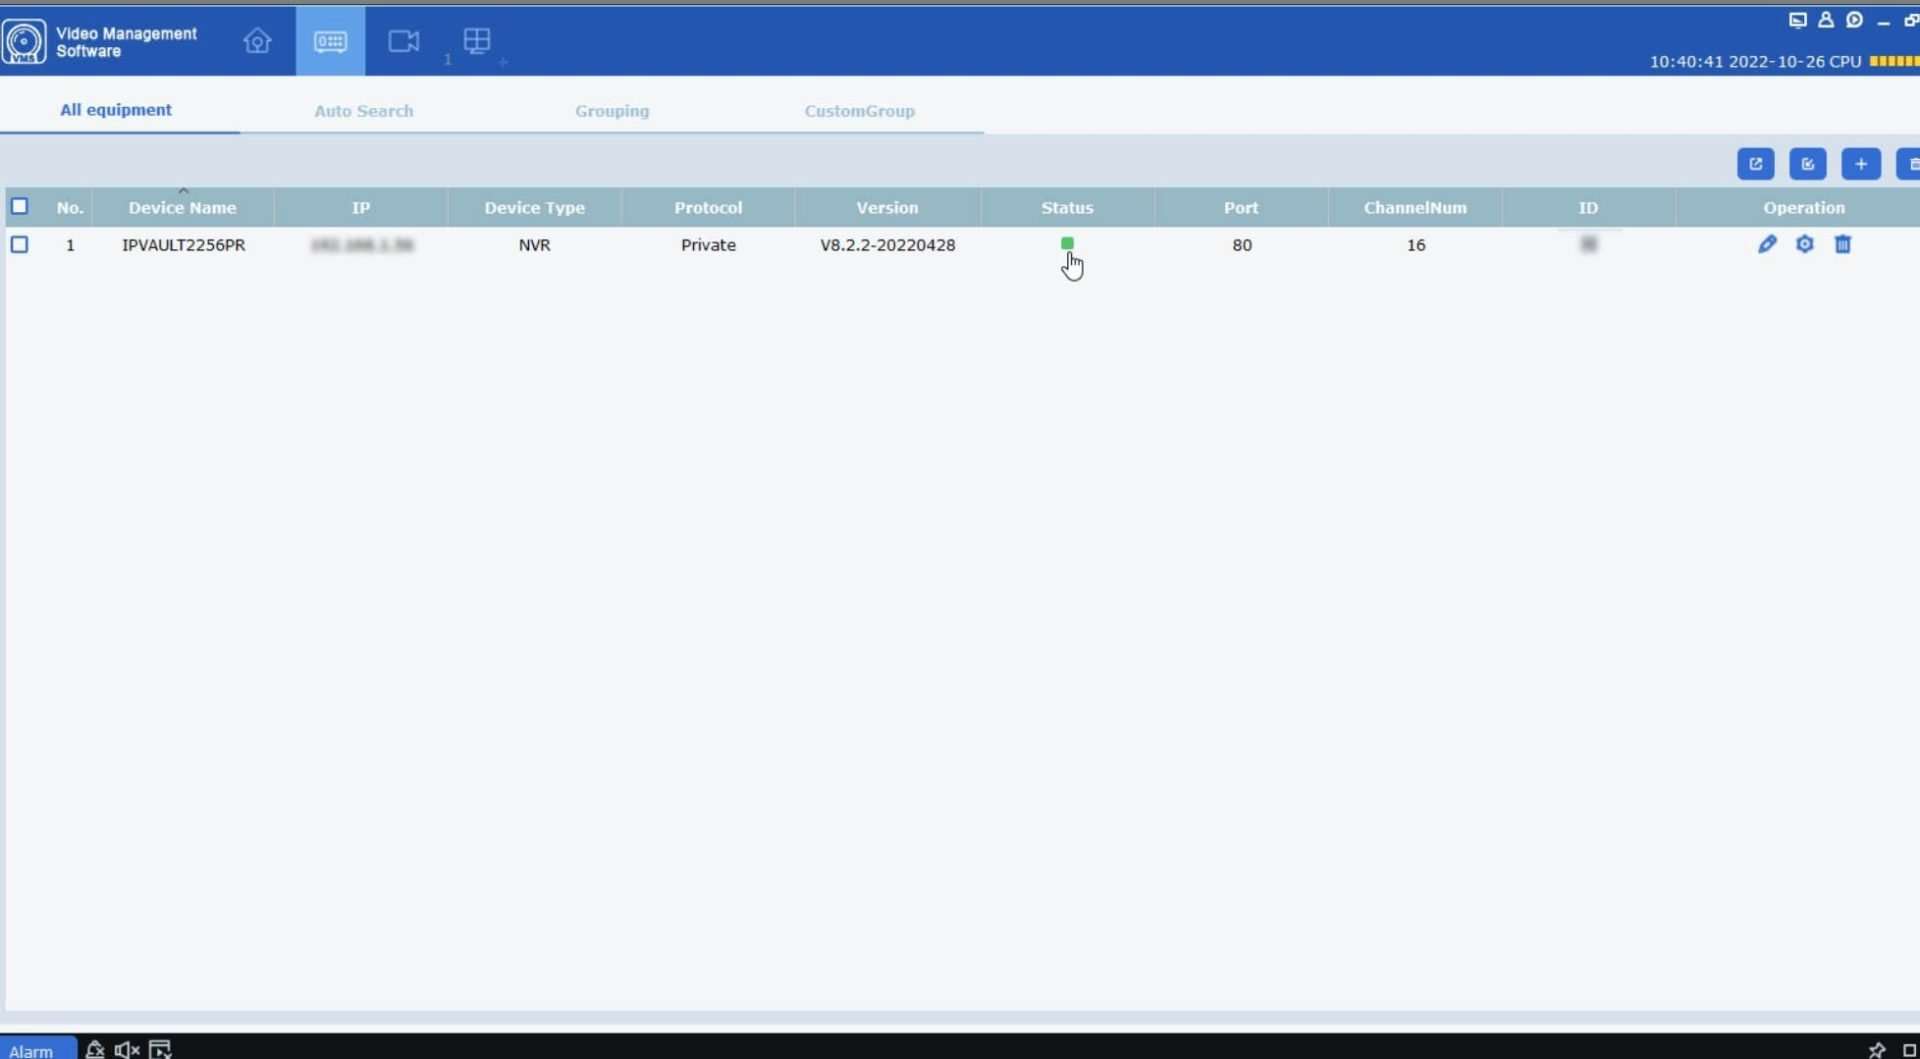Open the user account icon in title bar
Image resolution: width=1920 pixels, height=1059 pixels.
tap(1826, 19)
